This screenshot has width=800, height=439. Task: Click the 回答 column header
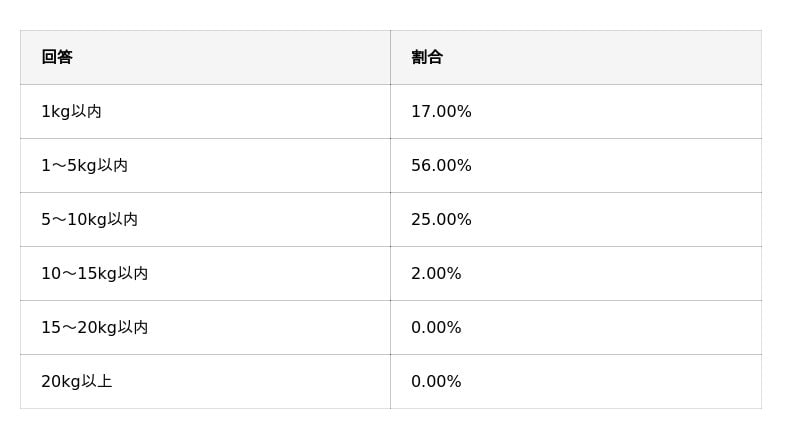click(57, 57)
